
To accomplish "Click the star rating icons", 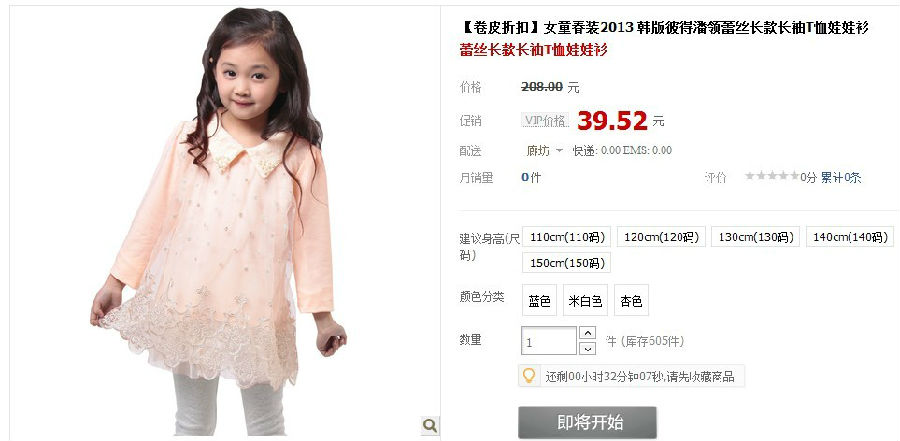I will pyautogui.click(x=772, y=176).
